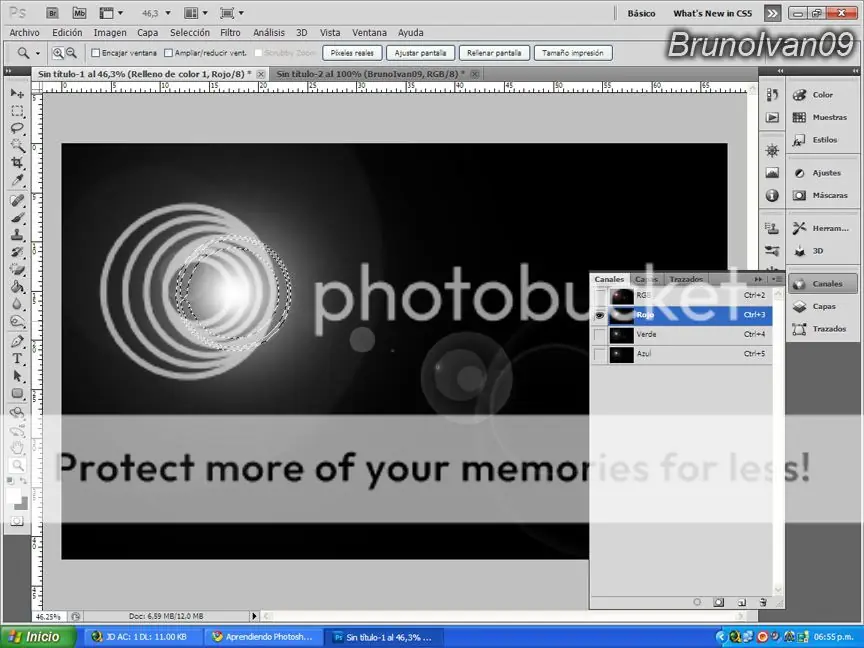The width and height of the screenshot is (864, 648).
Task: Select the Healing Brush tool
Action: point(17,201)
